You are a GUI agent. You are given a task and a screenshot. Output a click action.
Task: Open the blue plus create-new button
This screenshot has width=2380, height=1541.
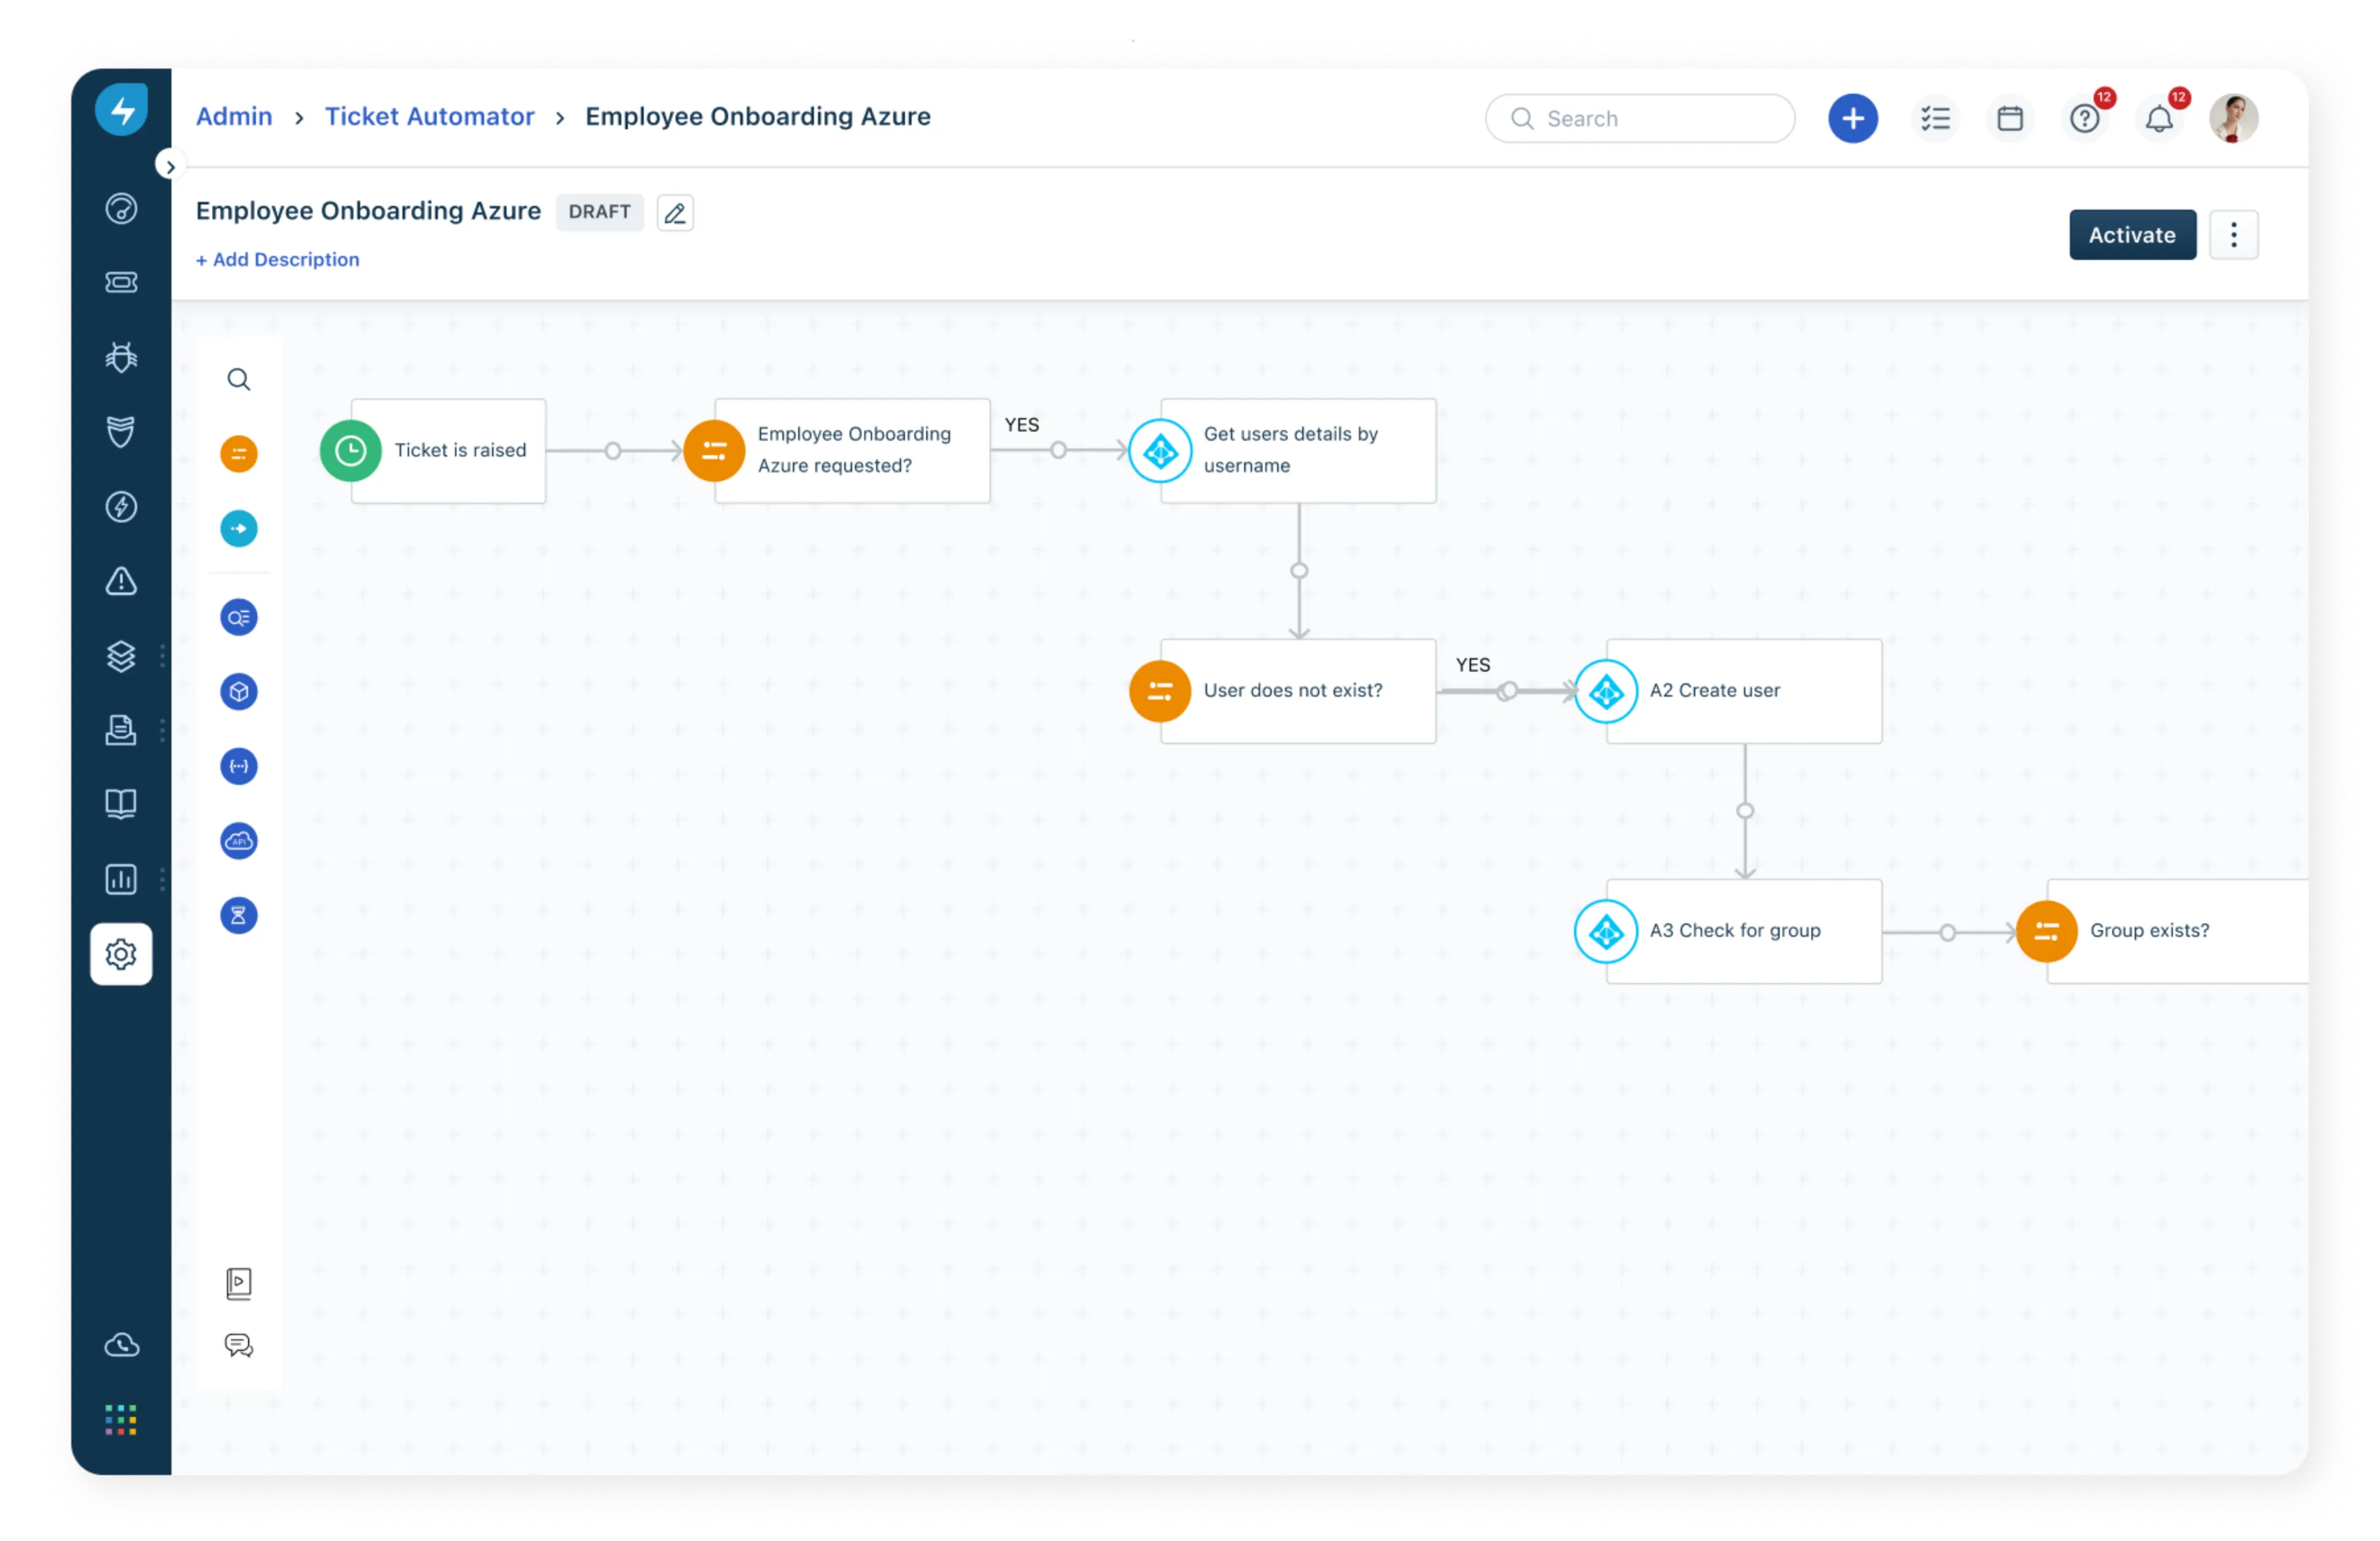(x=1852, y=119)
